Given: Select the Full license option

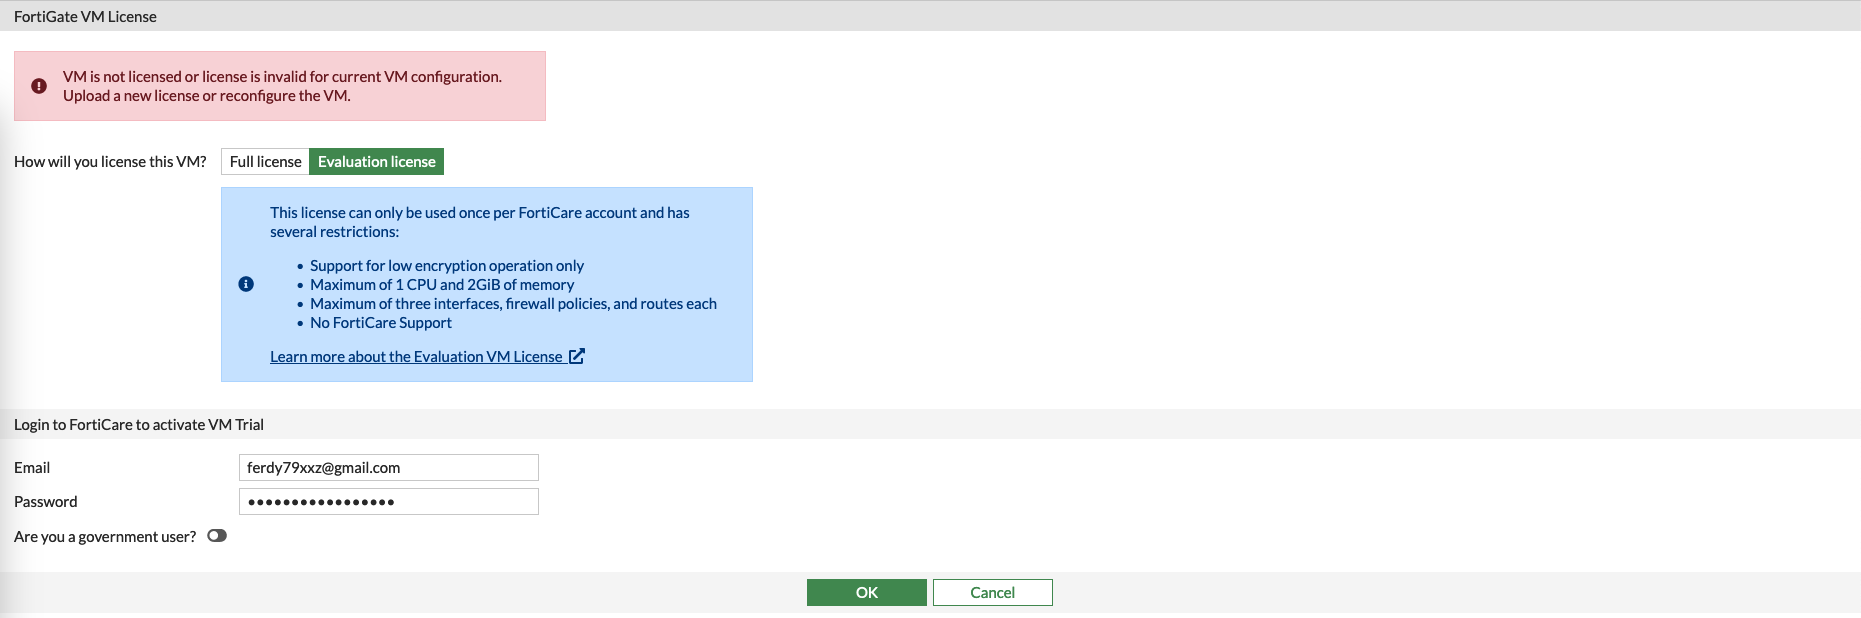Looking at the screenshot, I should pyautogui.click(x=265, y=162).
